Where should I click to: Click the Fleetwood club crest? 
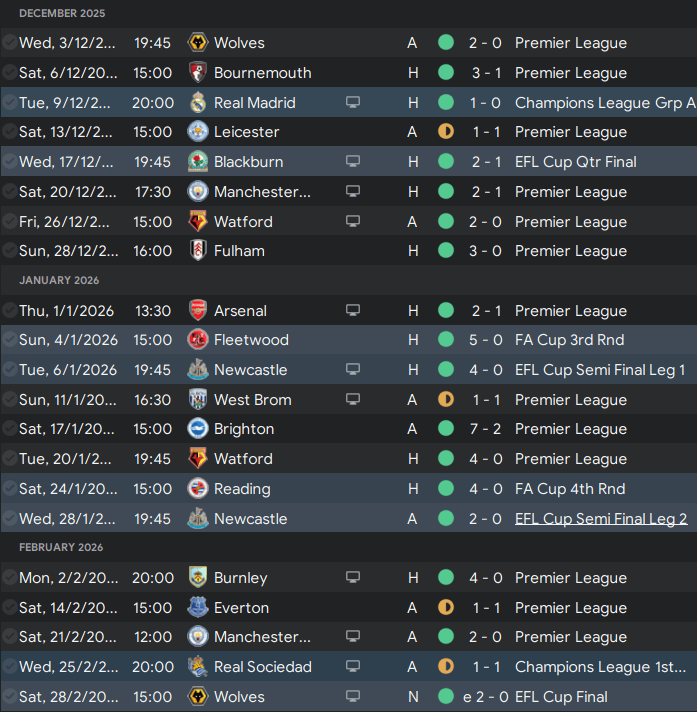click(198, 340)
